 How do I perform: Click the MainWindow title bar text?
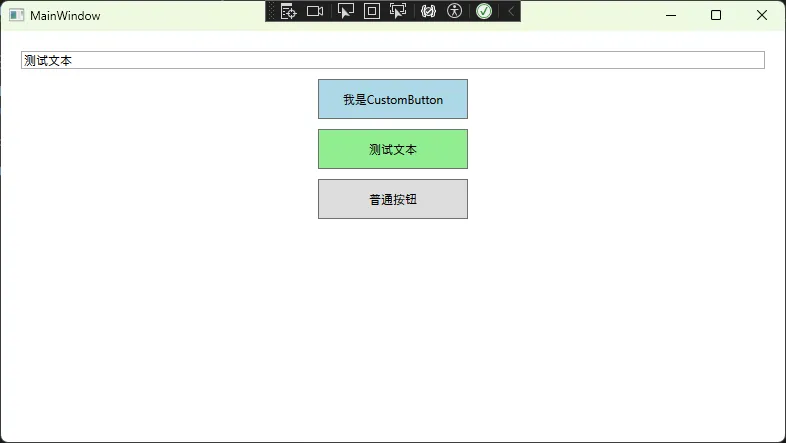tap(65, 16)
